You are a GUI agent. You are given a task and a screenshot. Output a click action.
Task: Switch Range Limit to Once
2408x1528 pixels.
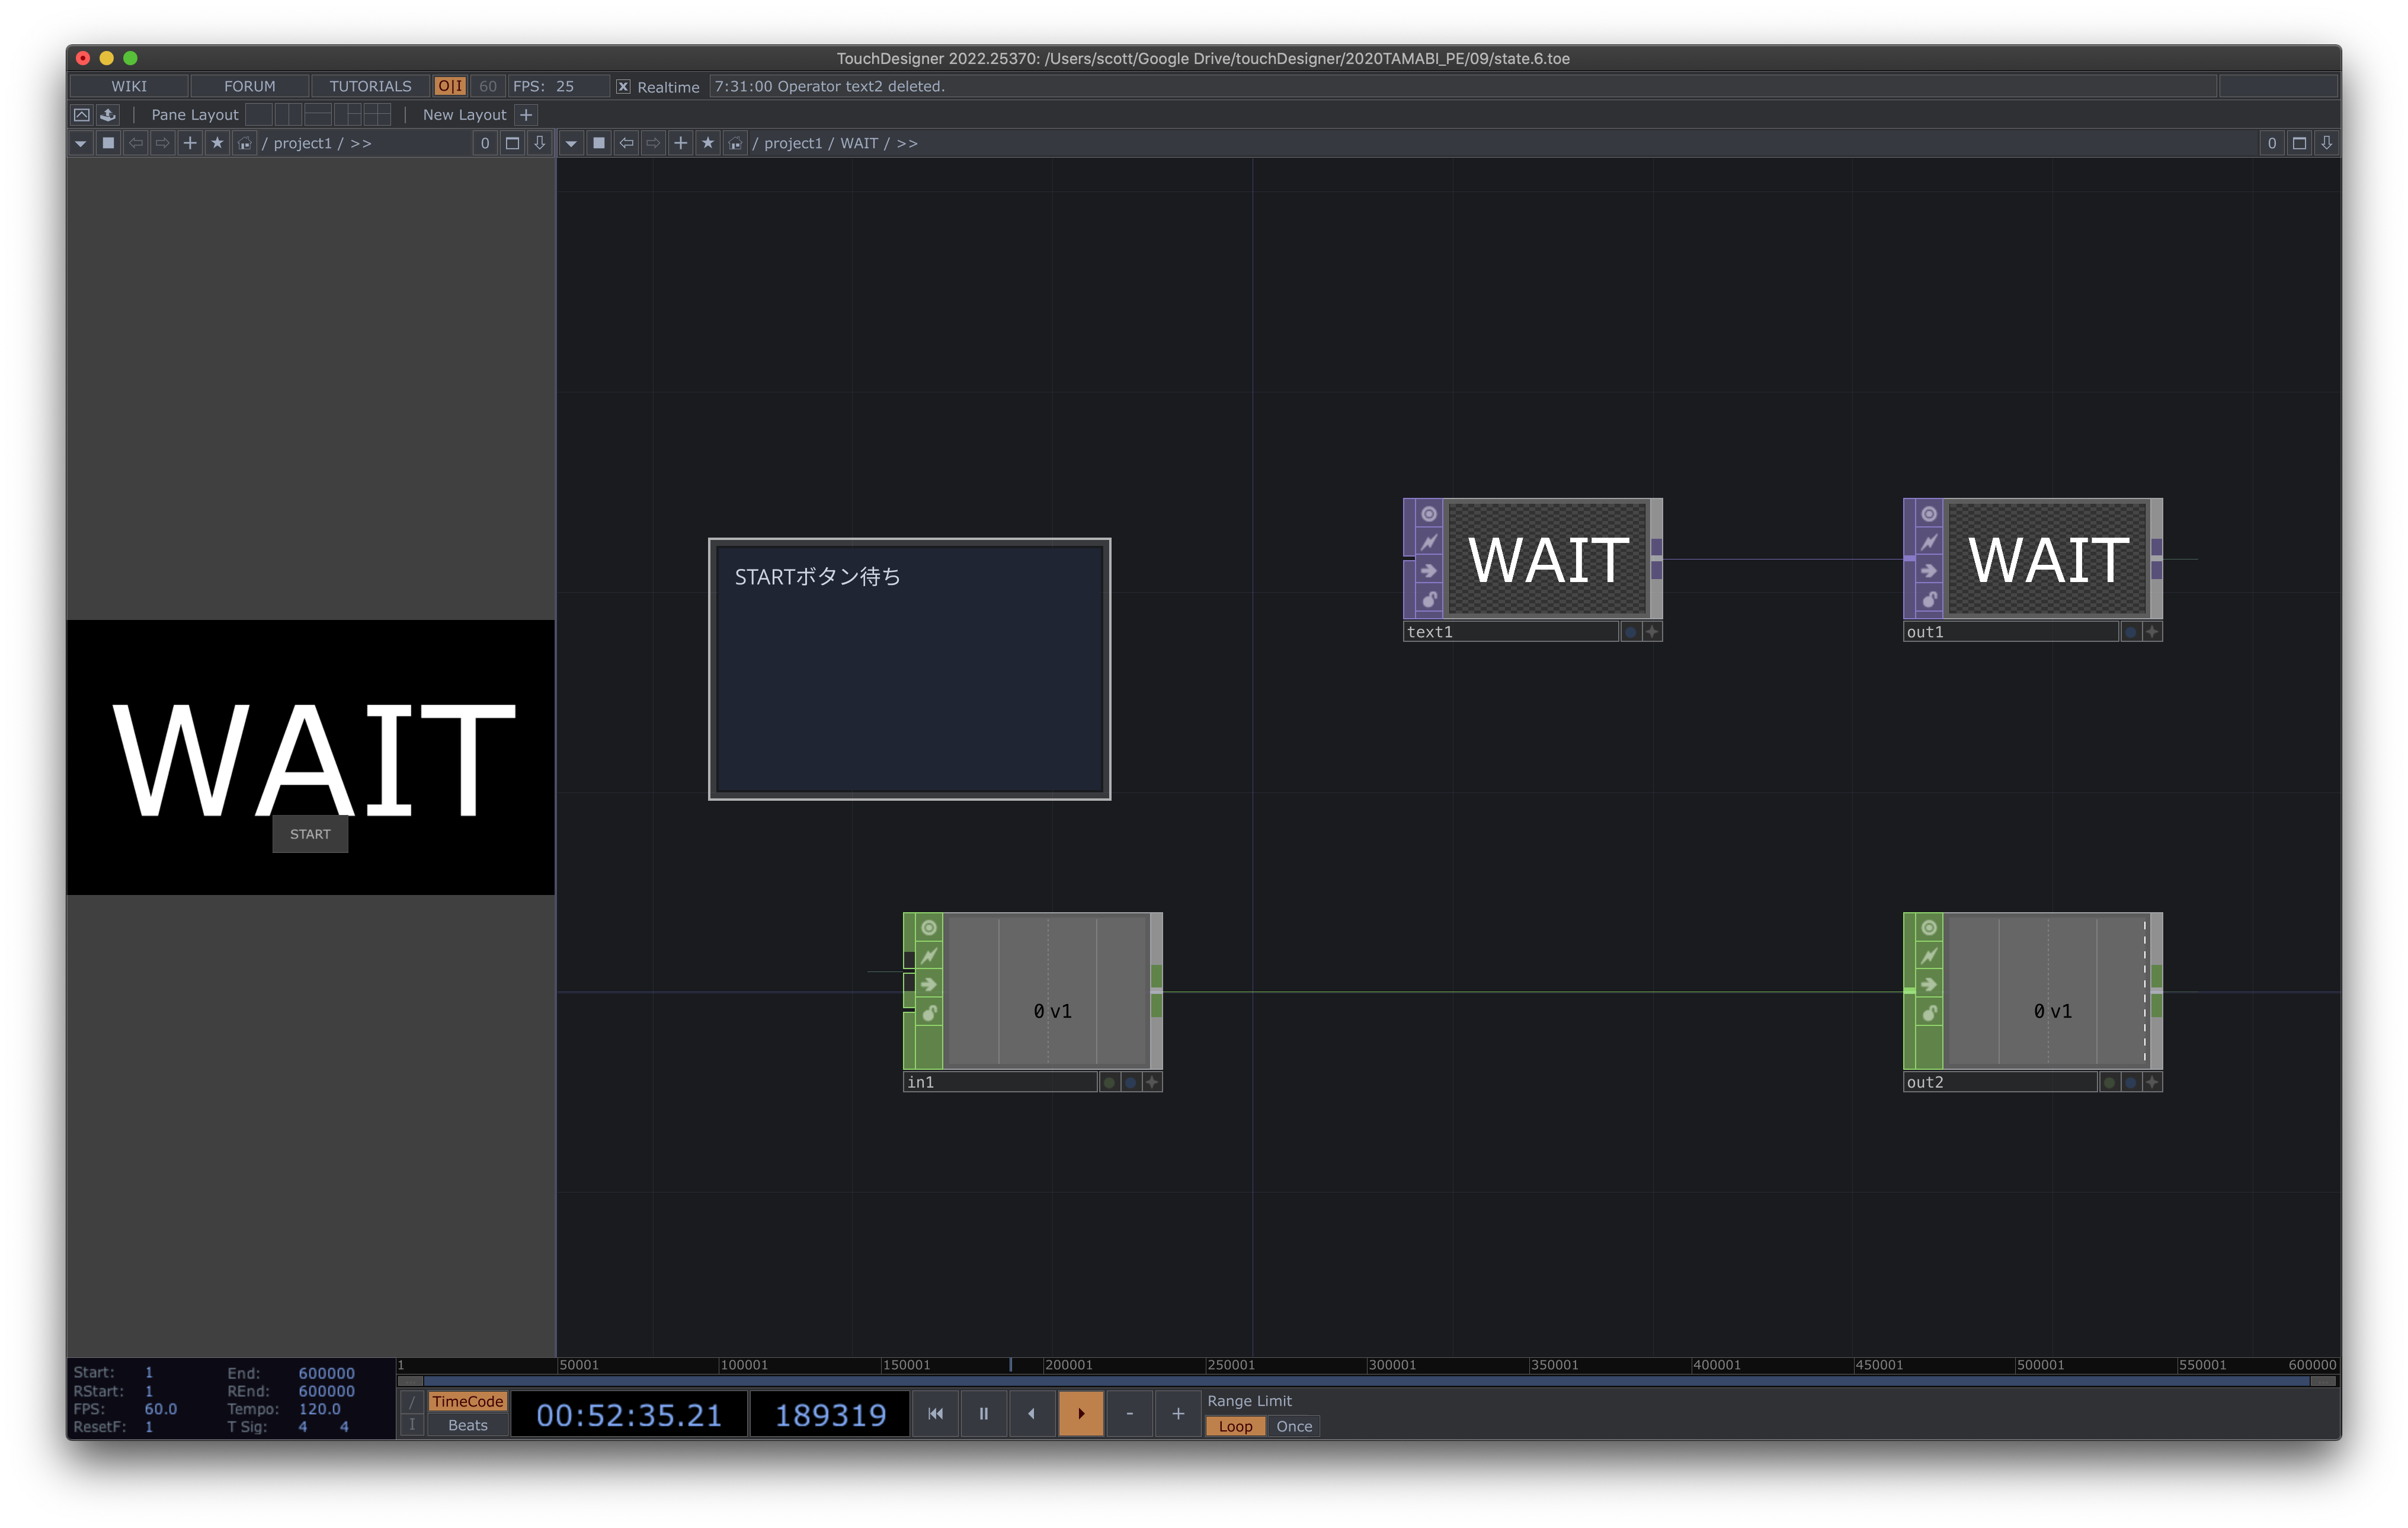click(1293, 1426)
